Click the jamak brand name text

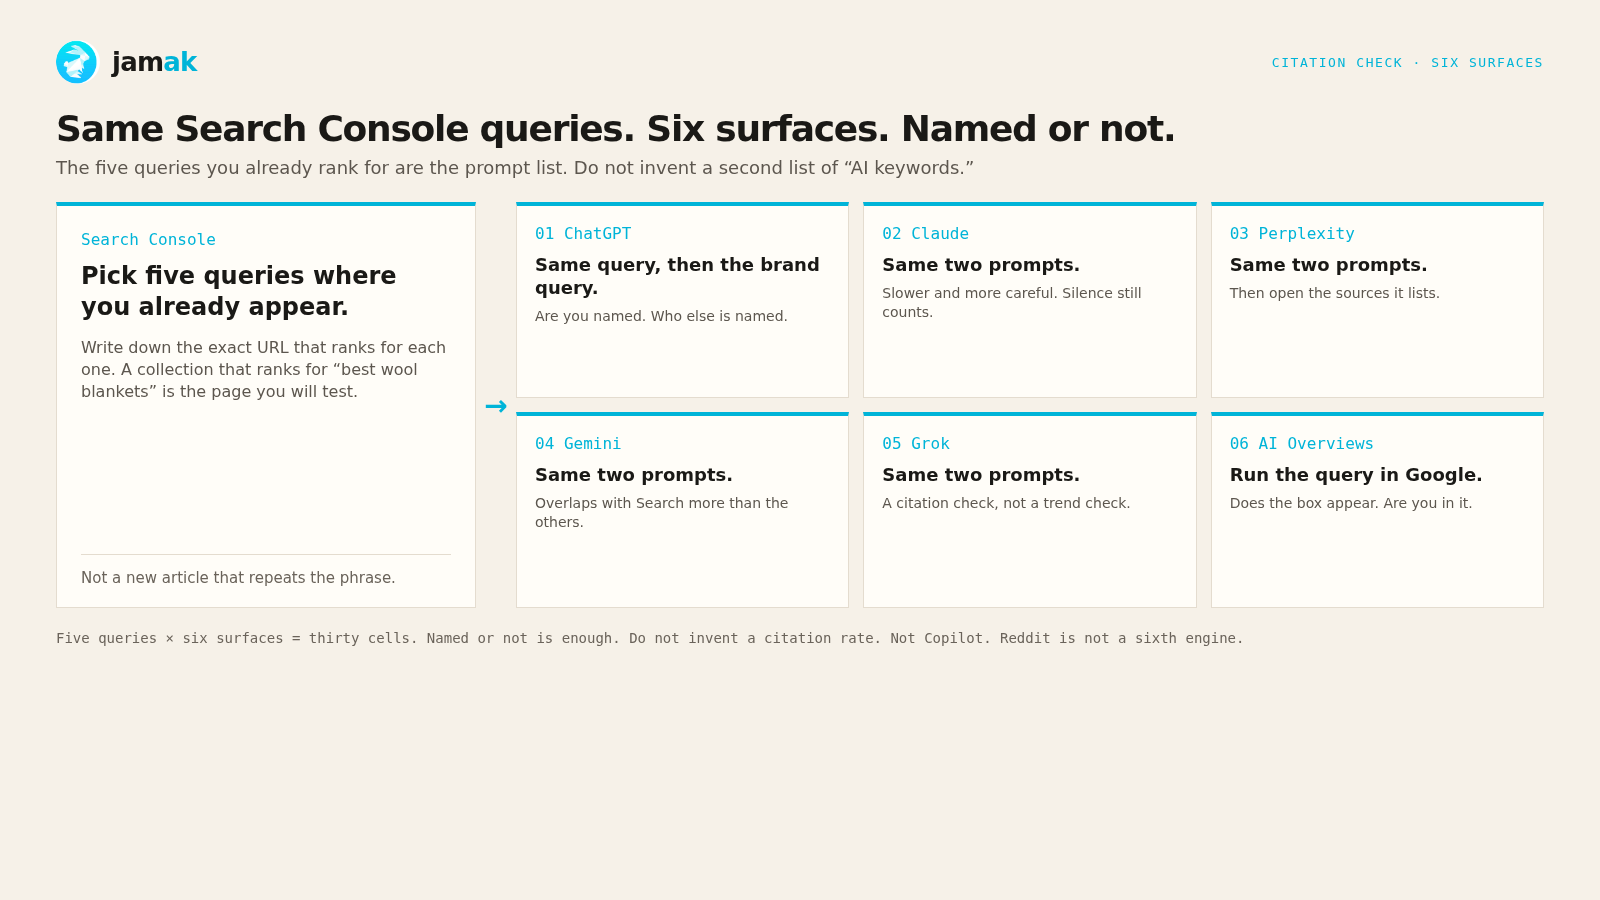pos(155,62)
